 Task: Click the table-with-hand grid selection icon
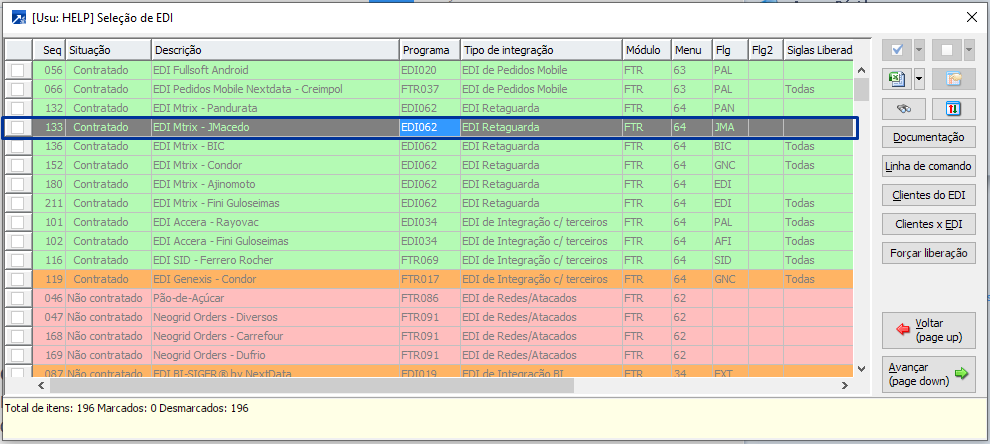(953, 79)
